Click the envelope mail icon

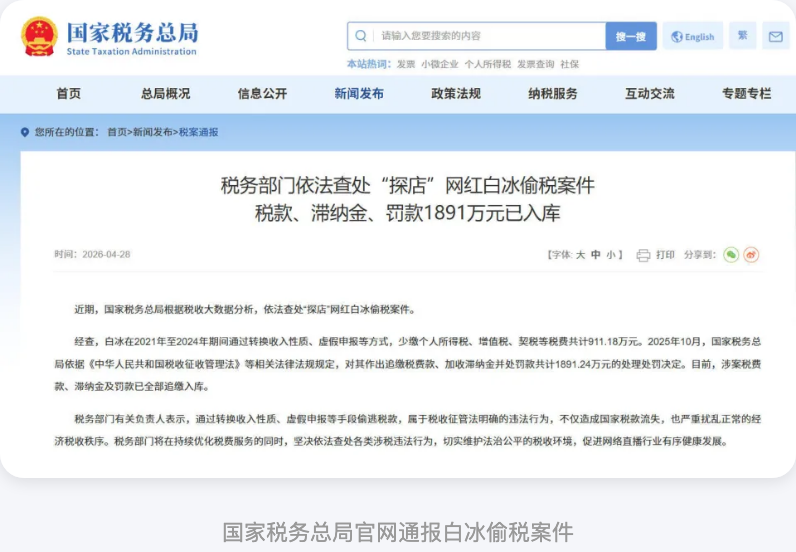pos(775,36)
